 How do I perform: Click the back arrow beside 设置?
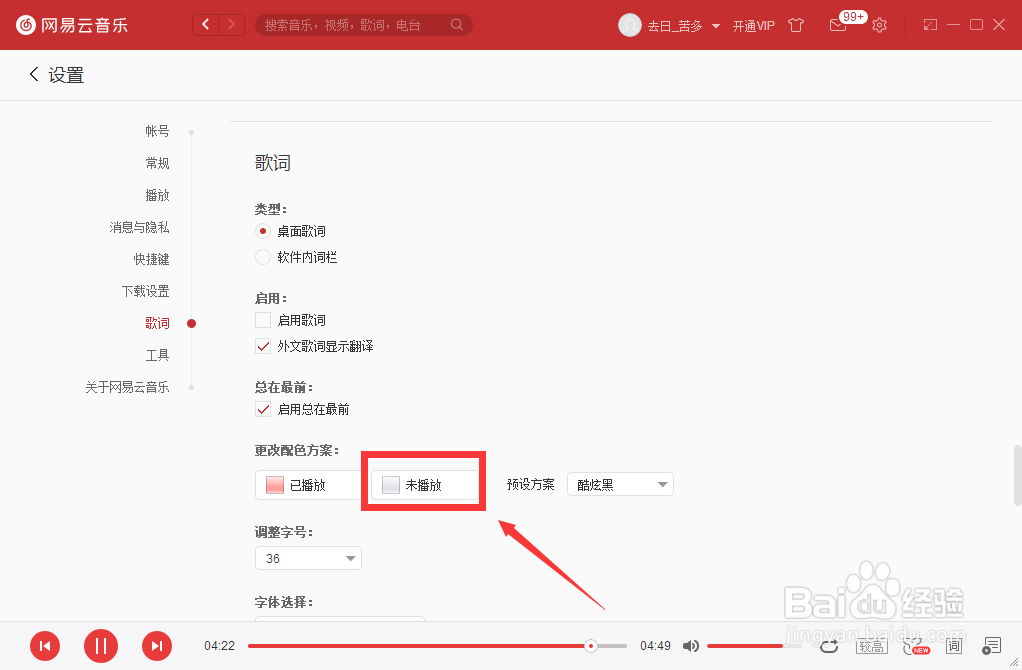click(x=33, y=74)
